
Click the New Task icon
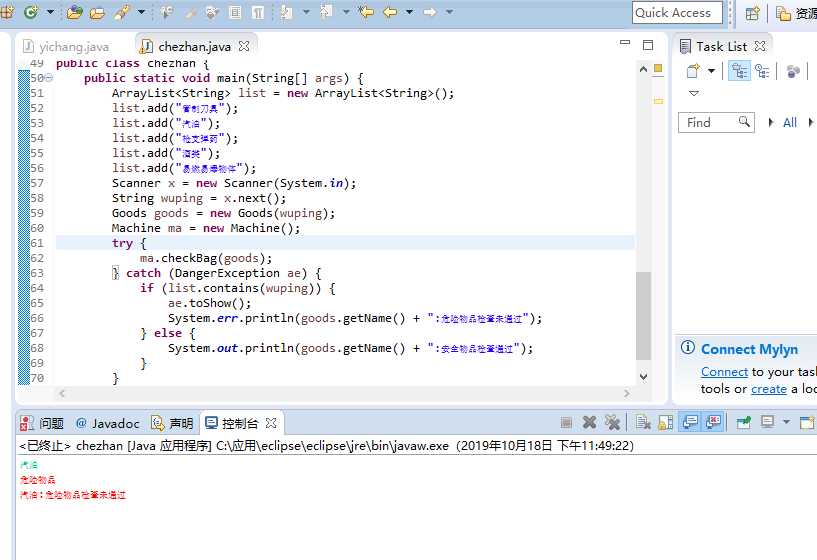[x=693, y=71]
